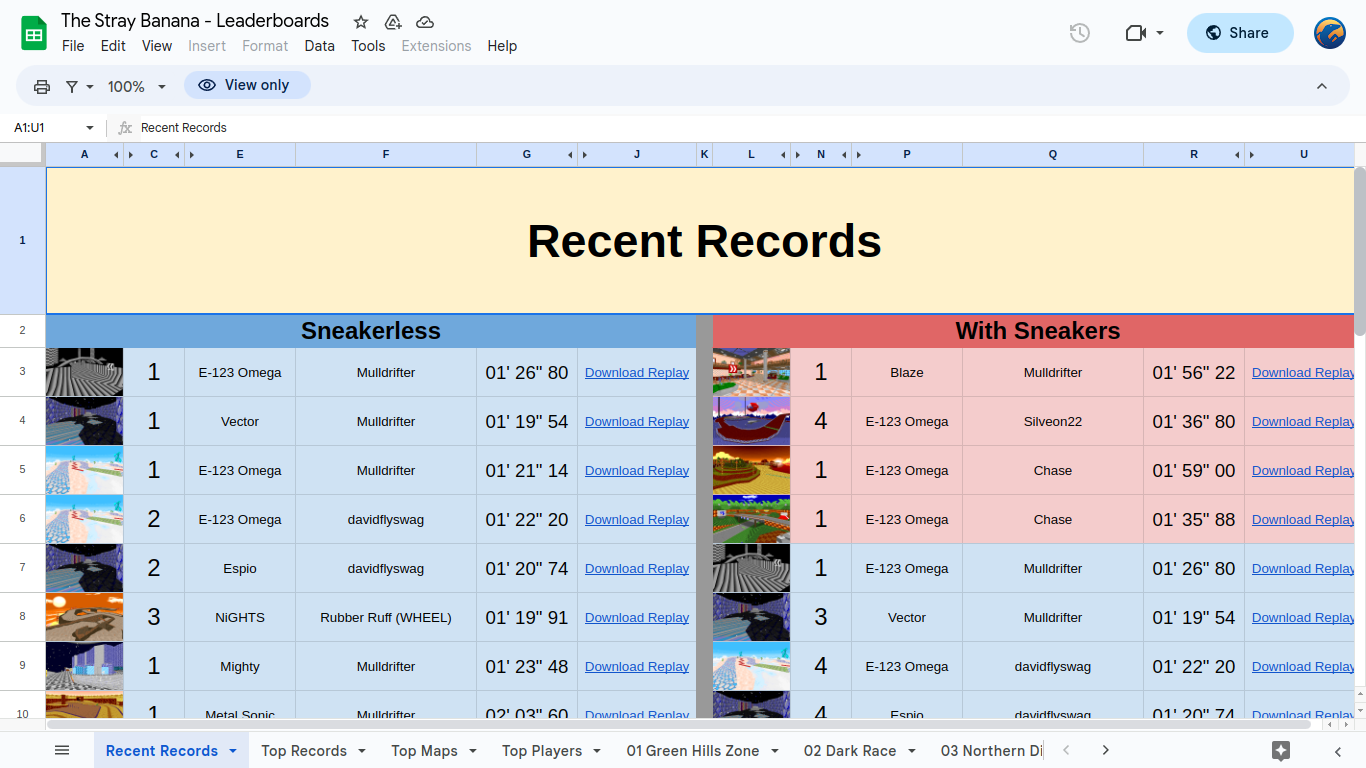The height and width of the screenshot is (768, 1366).
Task: Download Replay for Vector 01' 19" 54
Action: [x=636, y=422]
